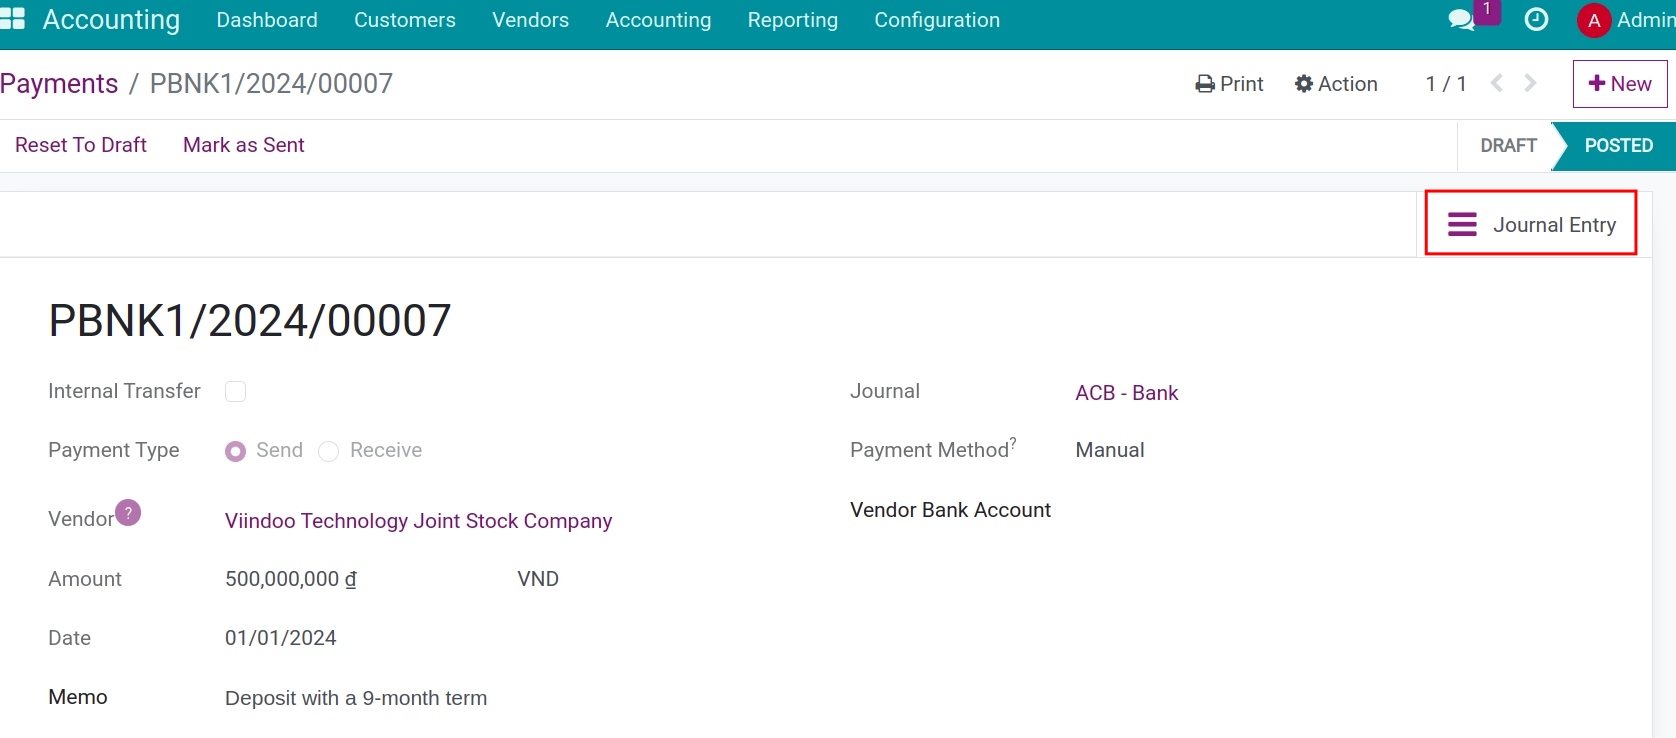Click the New record button
Image resolution: width=1676 pixels, height=738 pixels.
click(x=1620, y=84)
